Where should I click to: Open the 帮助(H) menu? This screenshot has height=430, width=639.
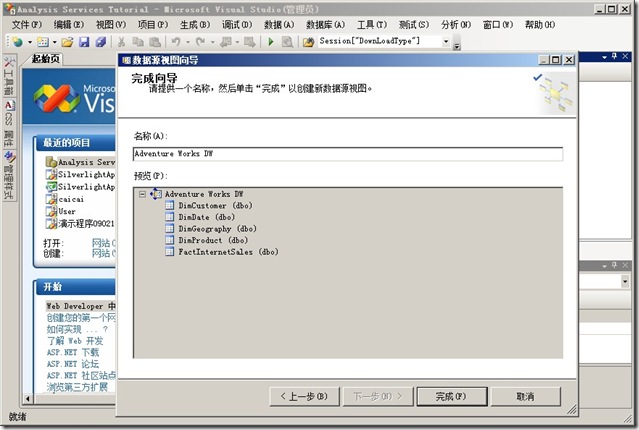540,25
